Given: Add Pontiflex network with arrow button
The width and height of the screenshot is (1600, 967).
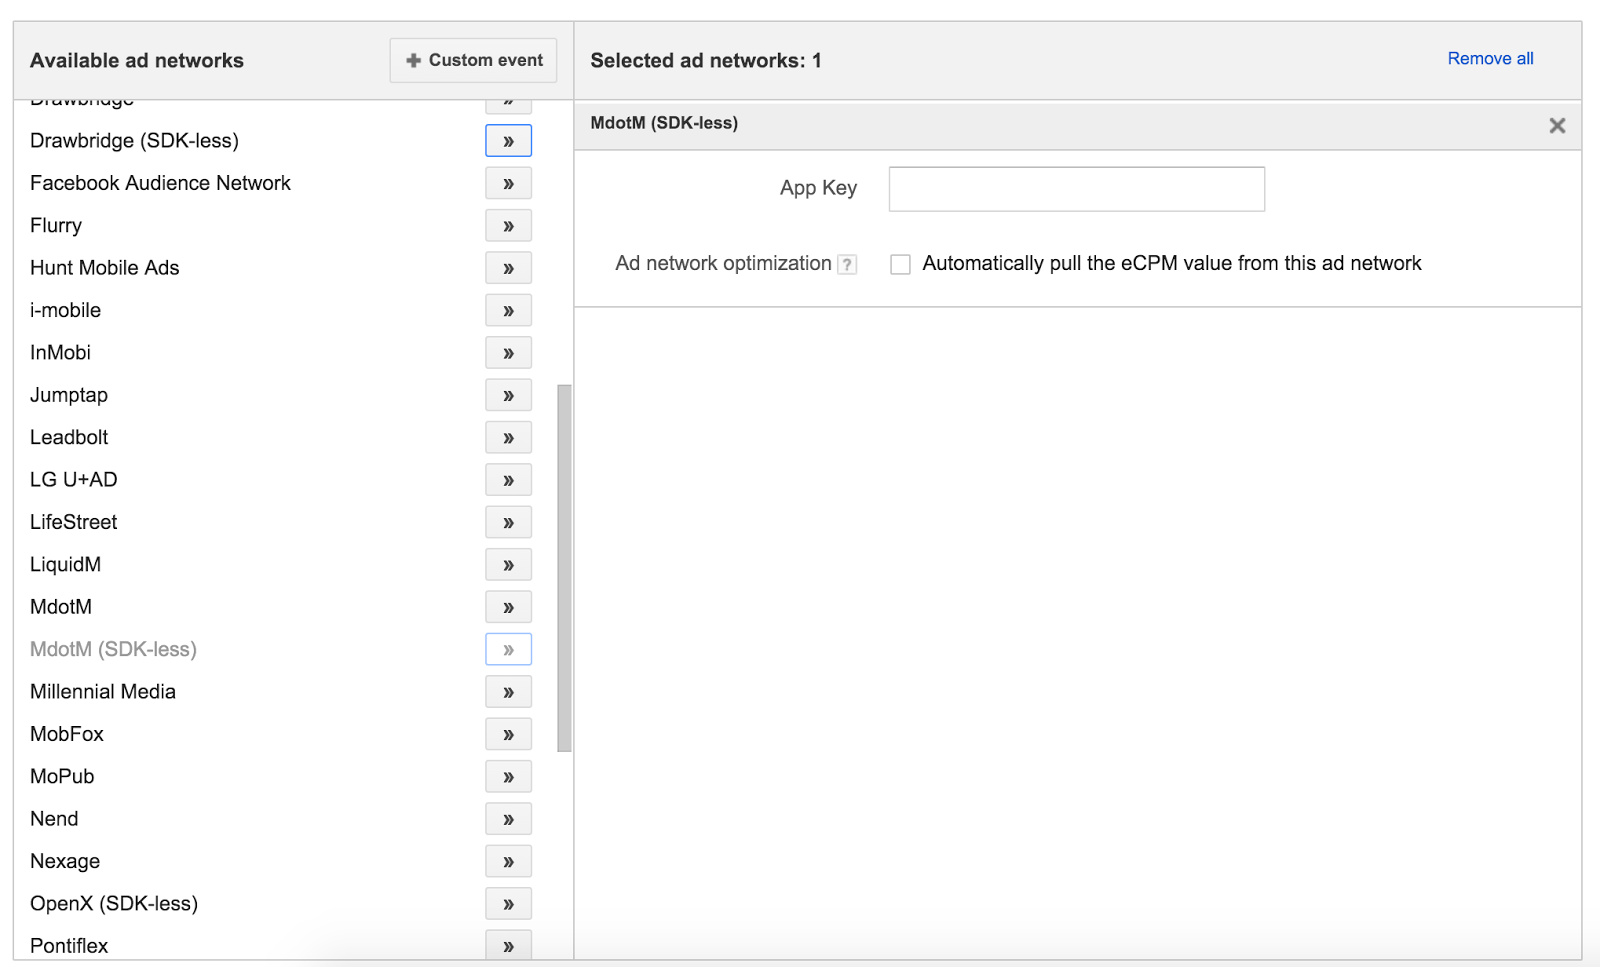Looking at the screenshot, I should point(508,945).
